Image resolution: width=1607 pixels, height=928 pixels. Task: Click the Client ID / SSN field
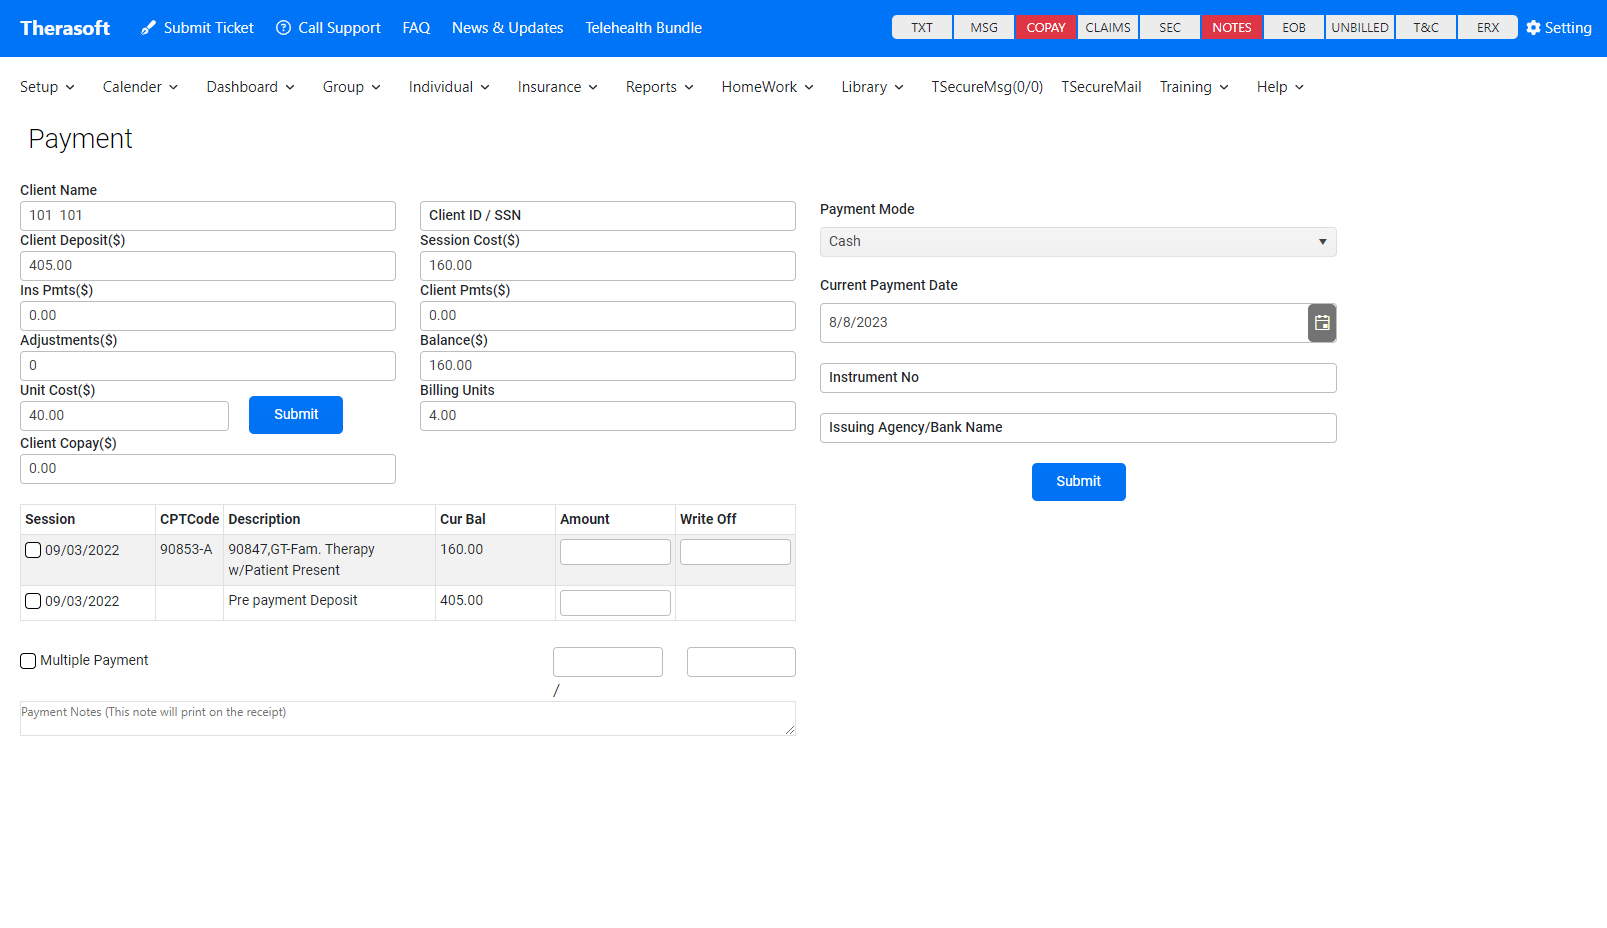pos(608,216)
